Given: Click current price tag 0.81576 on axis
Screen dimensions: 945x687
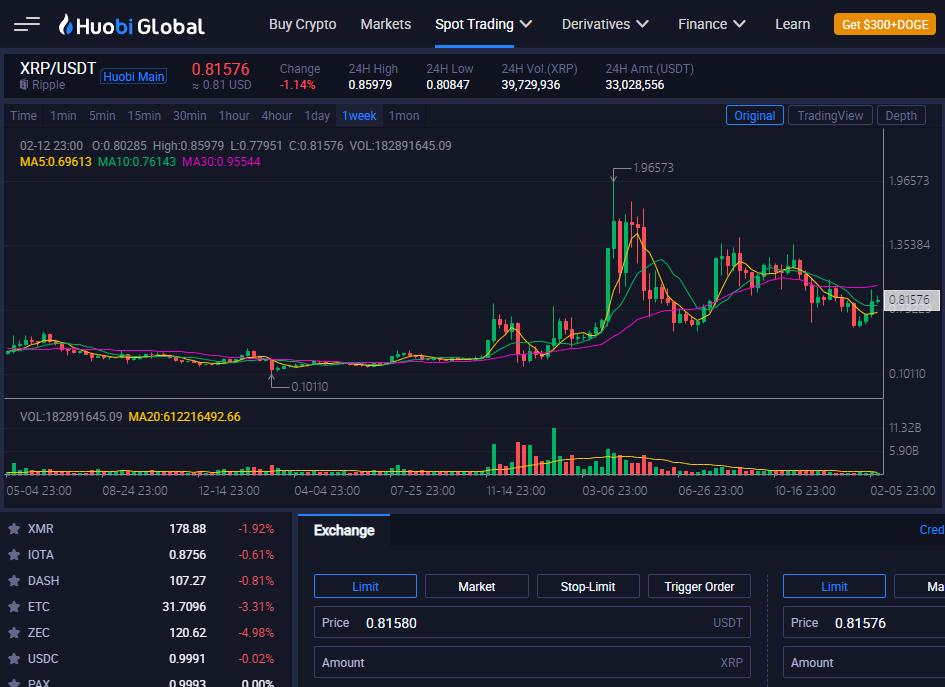Looking at the screenshot, I should tap(911, 300).
